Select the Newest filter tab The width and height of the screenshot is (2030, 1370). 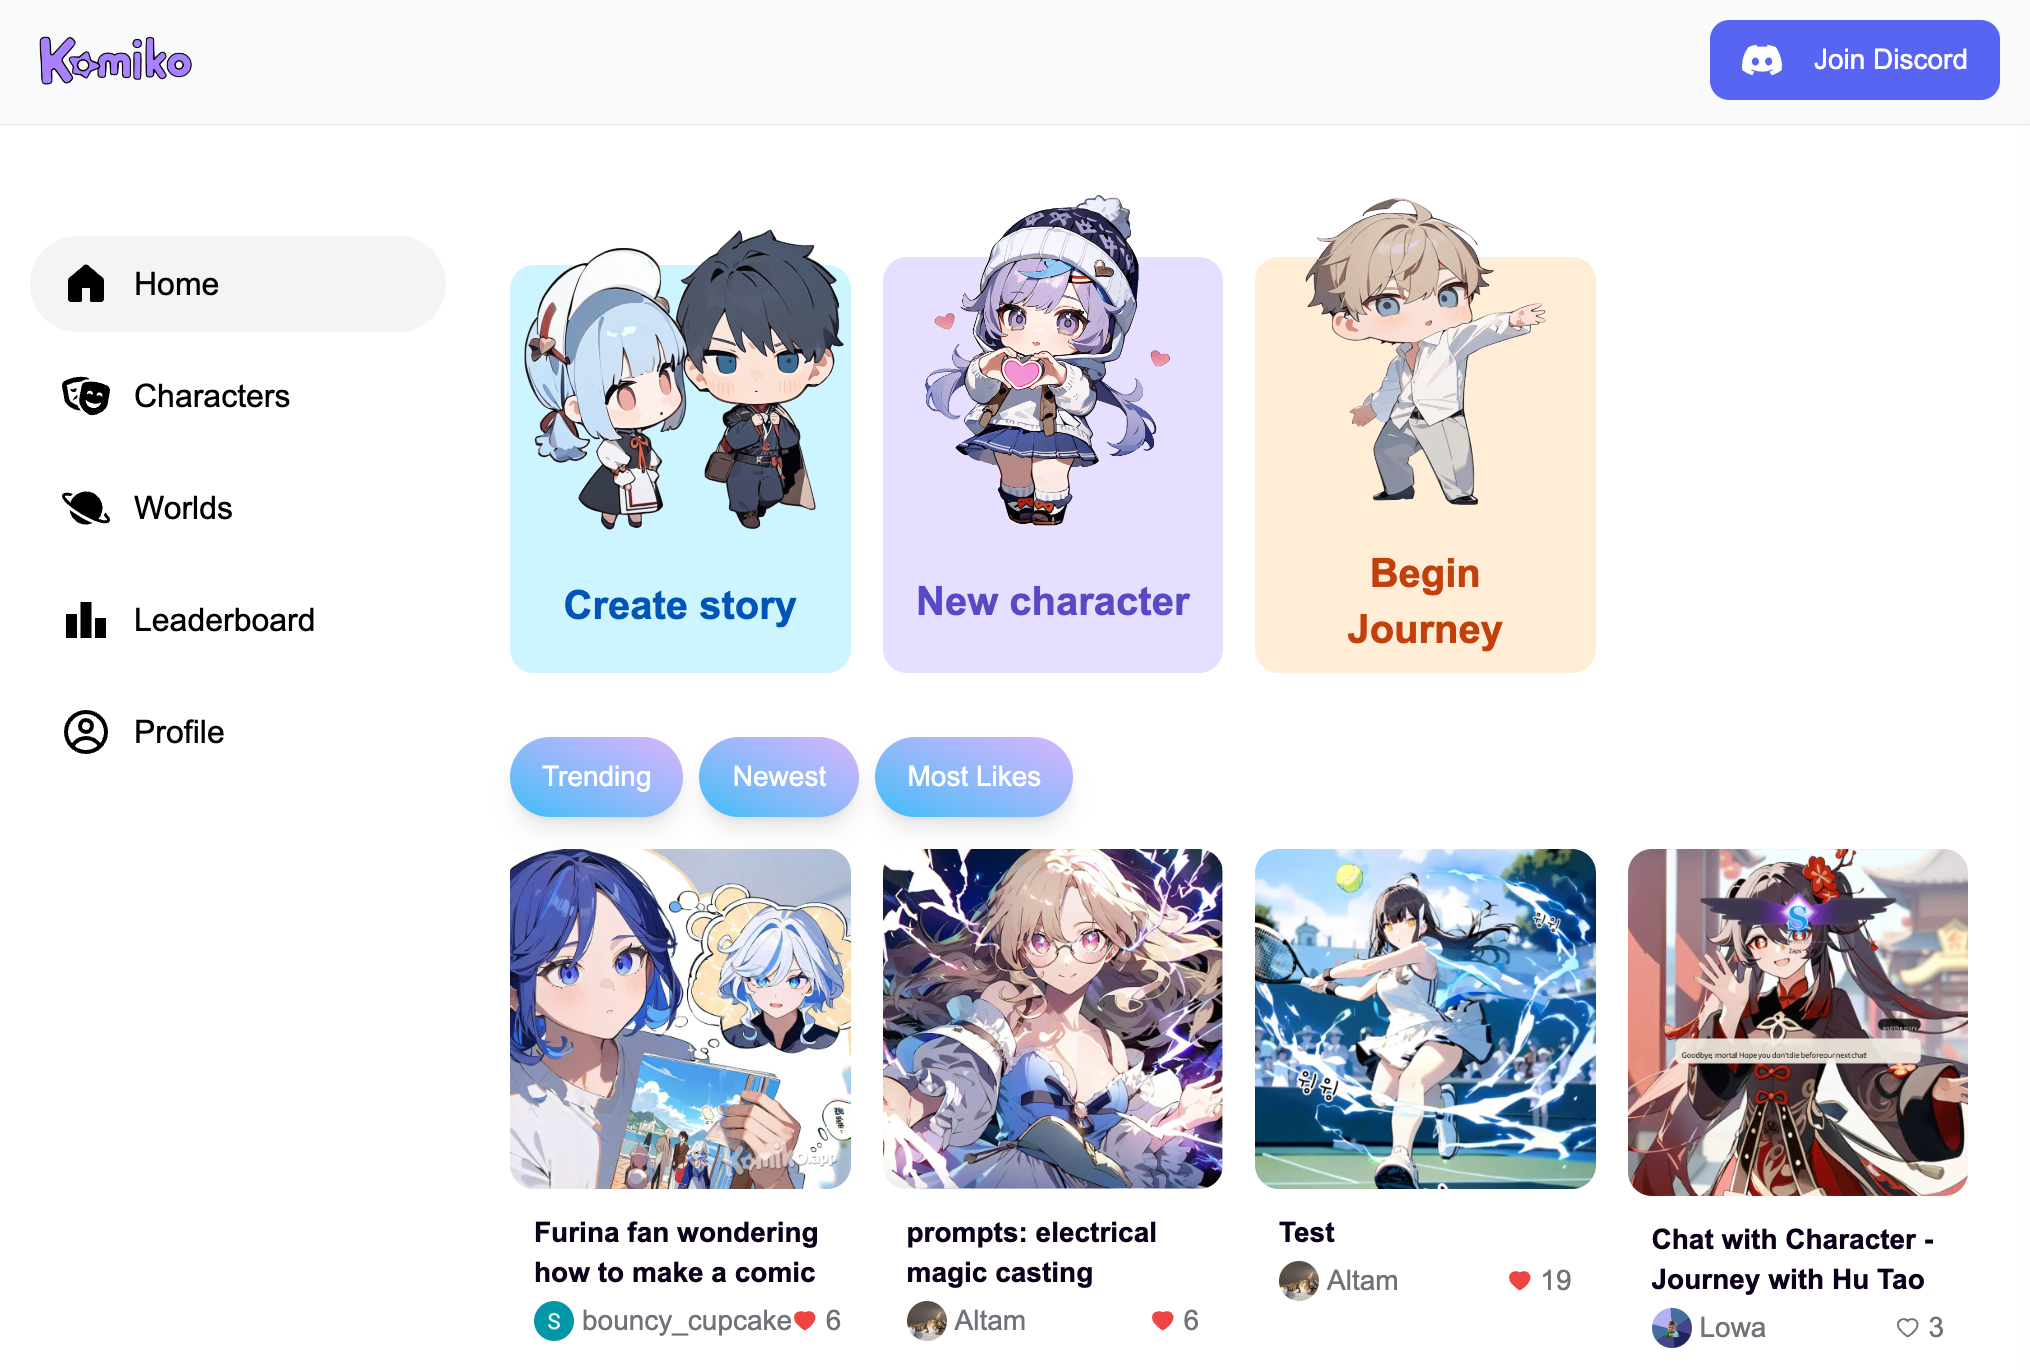tap(780, 777)
